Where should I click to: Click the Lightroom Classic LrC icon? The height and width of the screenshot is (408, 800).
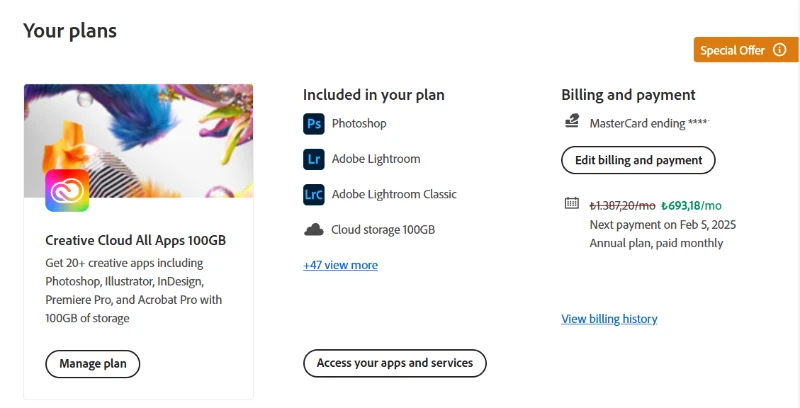click(x=313, y=194)
